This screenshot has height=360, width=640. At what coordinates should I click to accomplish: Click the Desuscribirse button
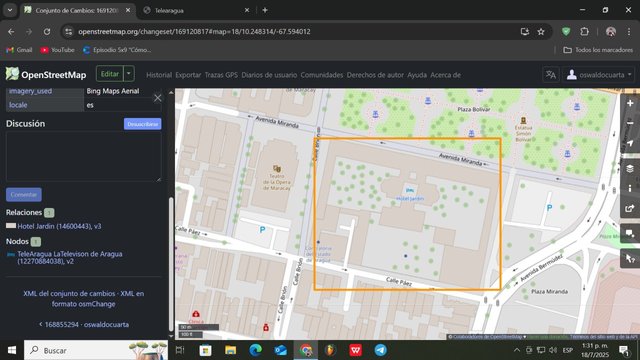[142, 124]
